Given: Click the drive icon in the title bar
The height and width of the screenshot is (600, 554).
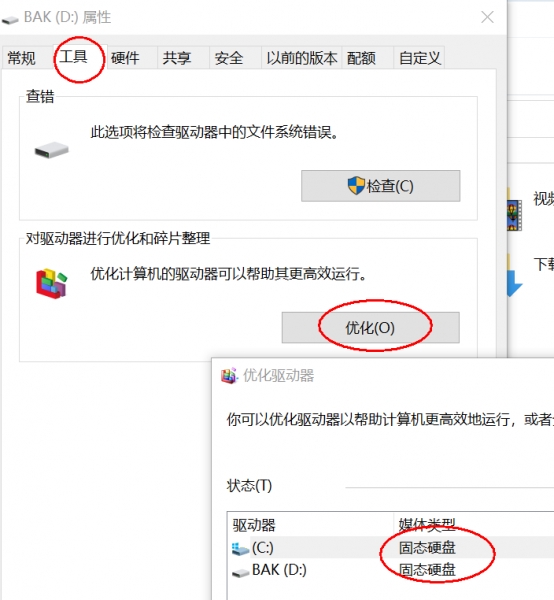Looking at the screenshot, I should point(10,20).
